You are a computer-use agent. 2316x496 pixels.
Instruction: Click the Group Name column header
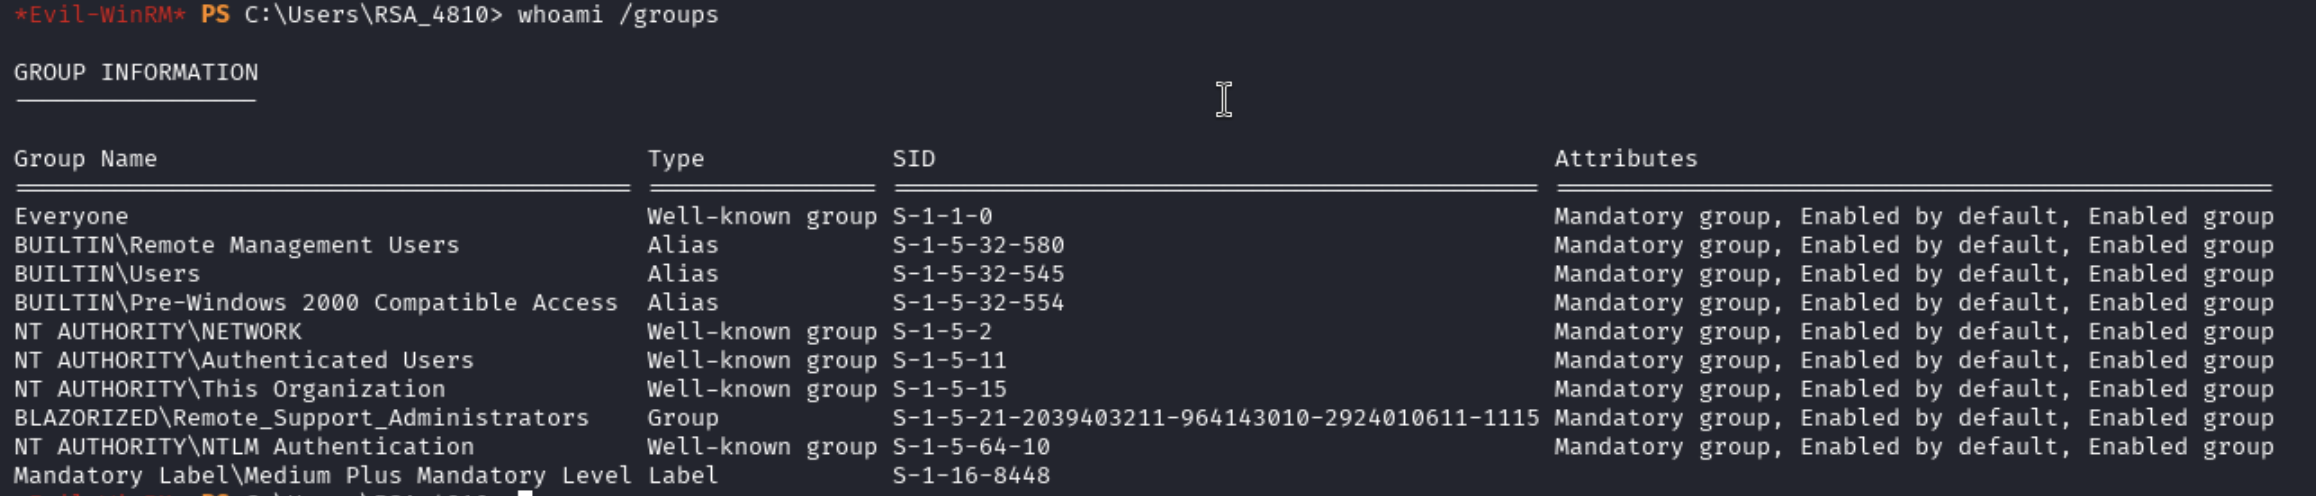point(85,158)
